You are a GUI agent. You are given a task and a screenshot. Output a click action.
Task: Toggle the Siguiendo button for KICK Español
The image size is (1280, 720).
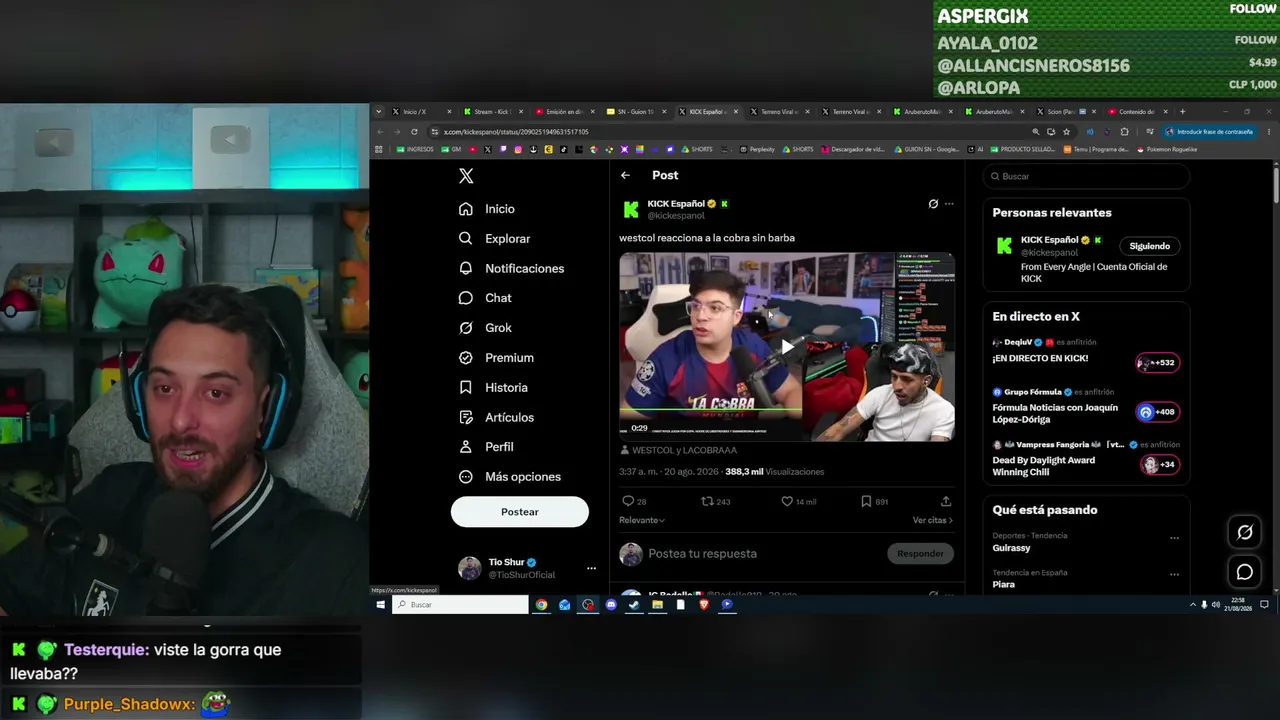click(1149, 246)
